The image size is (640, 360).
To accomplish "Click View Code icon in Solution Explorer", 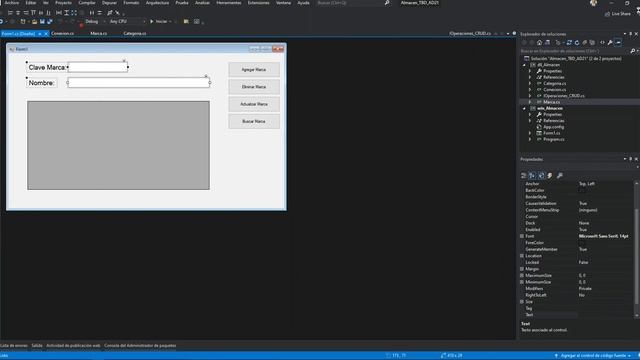I will coord(602,42).
